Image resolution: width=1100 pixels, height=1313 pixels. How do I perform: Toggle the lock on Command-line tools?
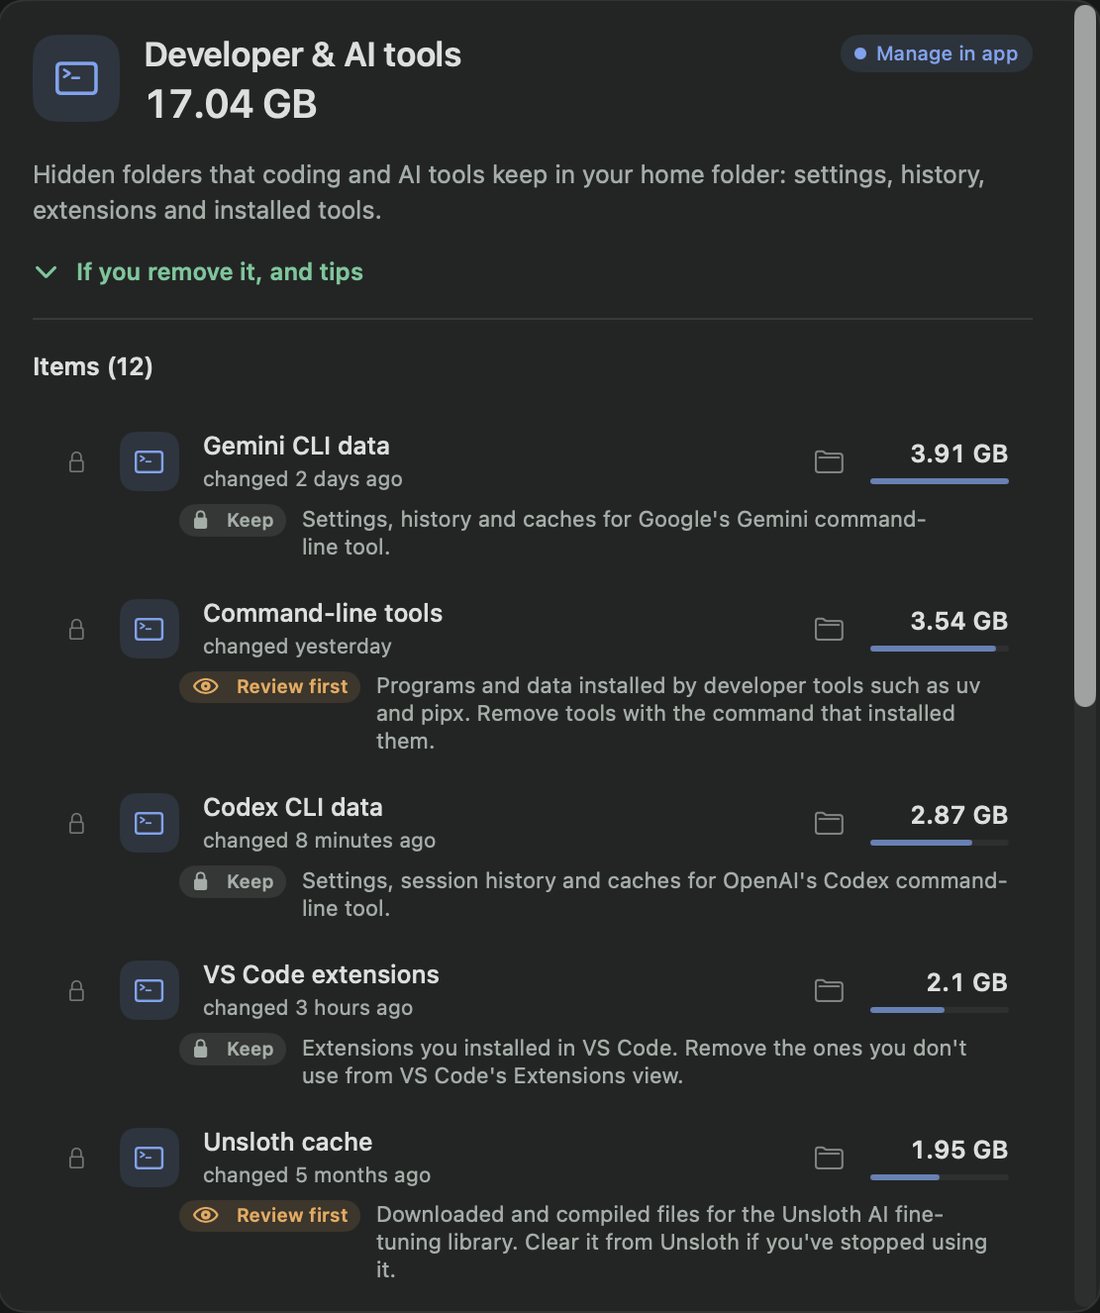(x=76, y=628)
